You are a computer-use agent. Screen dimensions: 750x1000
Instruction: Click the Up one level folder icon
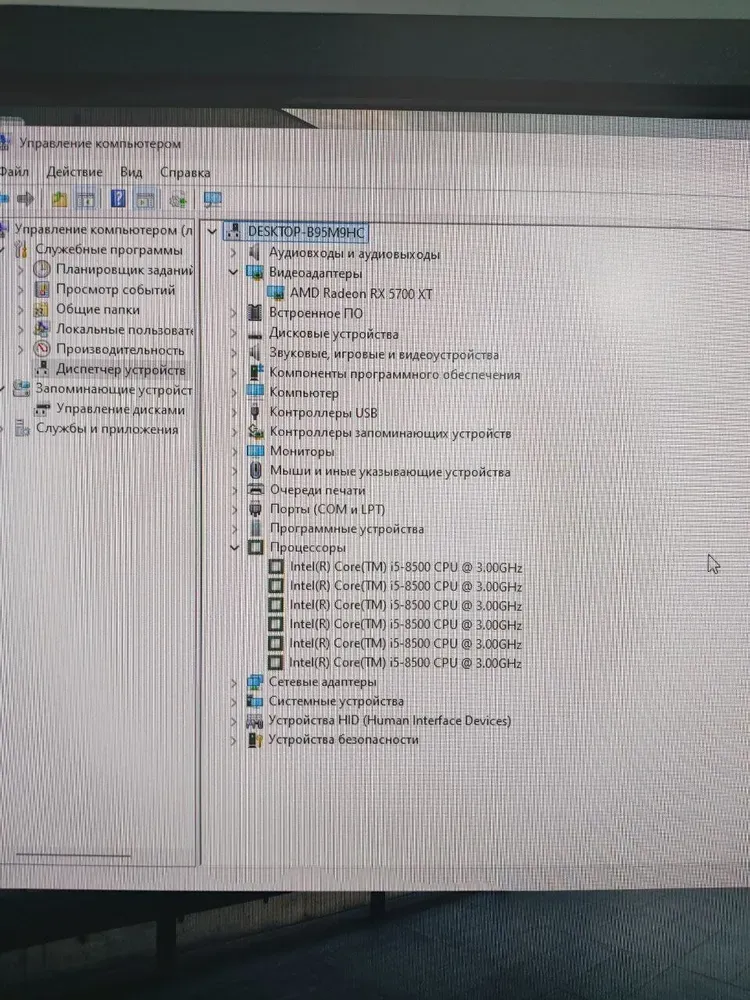point(61,199)
